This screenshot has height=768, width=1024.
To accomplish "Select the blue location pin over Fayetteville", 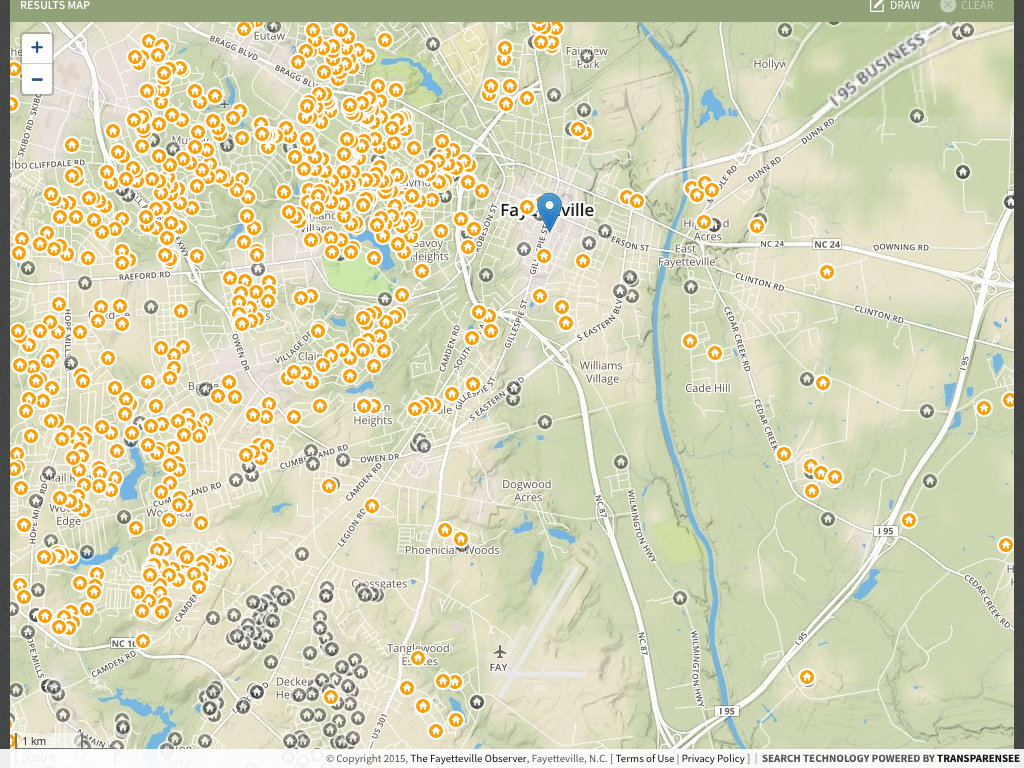I will point(549,212).
